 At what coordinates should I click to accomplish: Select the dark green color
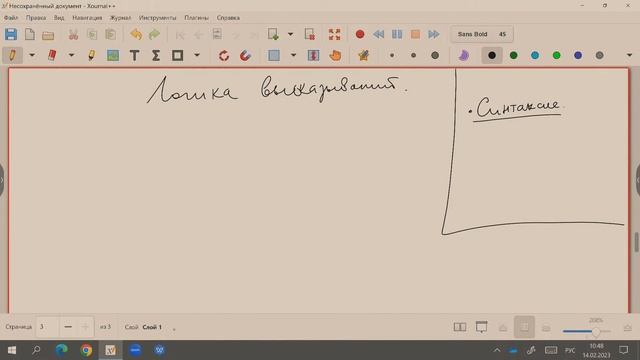click(x=513, y=55)
